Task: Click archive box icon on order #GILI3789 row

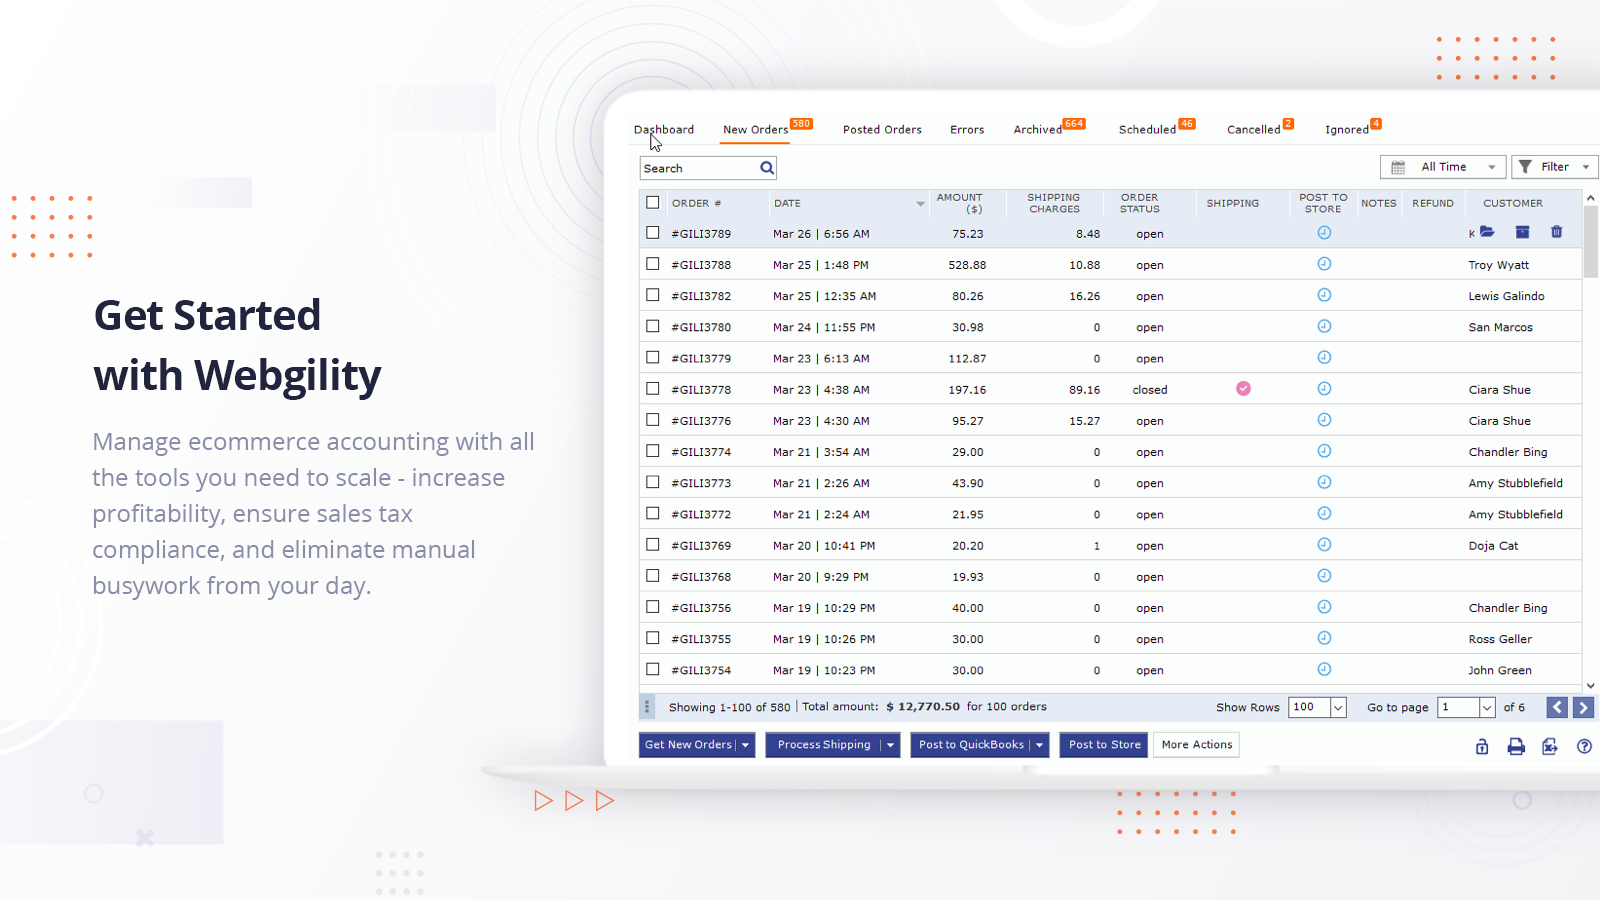Action: pyautogui.click(x=1522, y=232)
